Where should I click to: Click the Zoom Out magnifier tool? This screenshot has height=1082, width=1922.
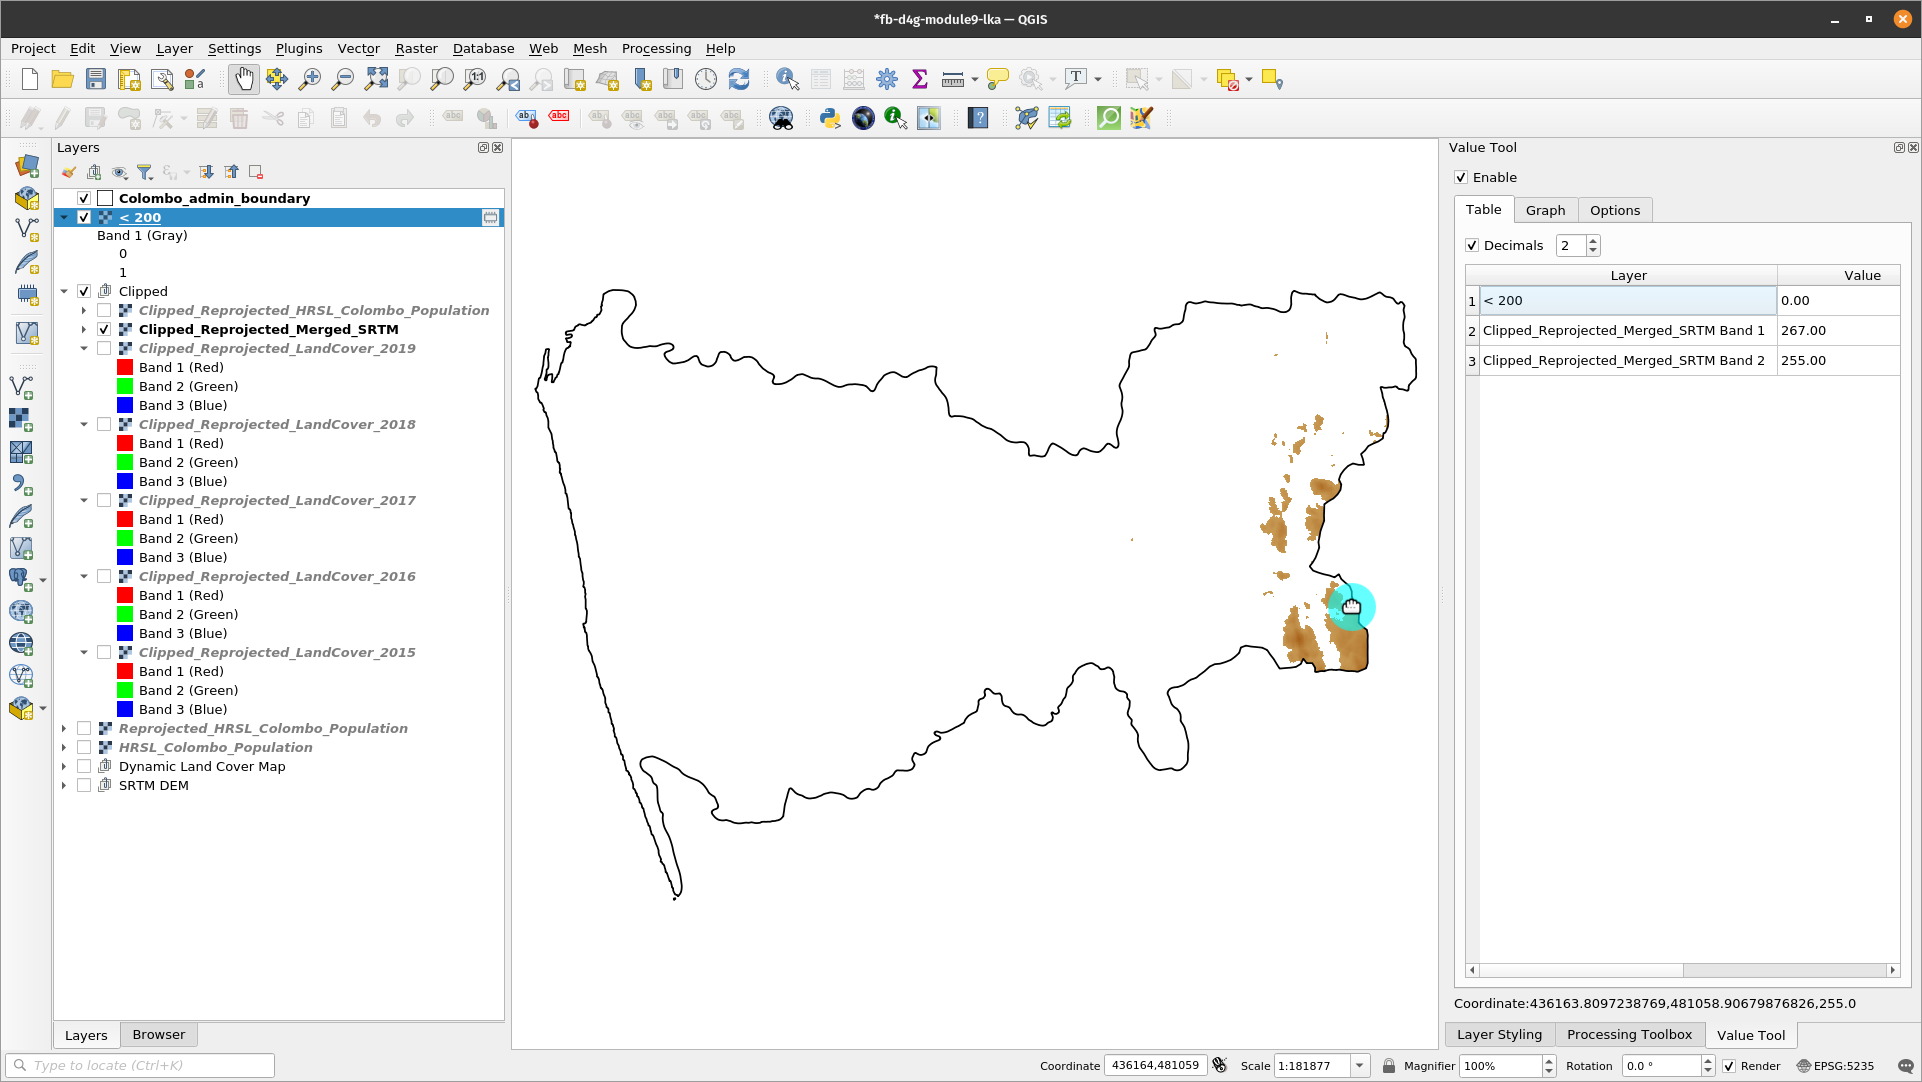pos(343,80)
